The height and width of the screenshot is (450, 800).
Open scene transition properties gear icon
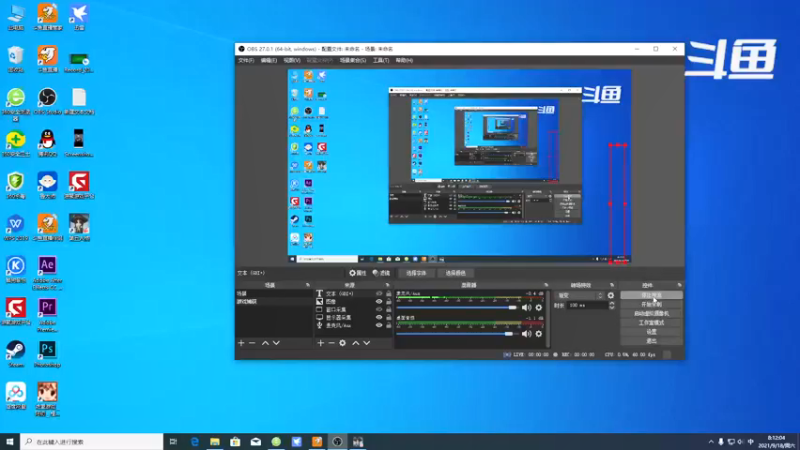pyautogui.click(x=611, y=295)
